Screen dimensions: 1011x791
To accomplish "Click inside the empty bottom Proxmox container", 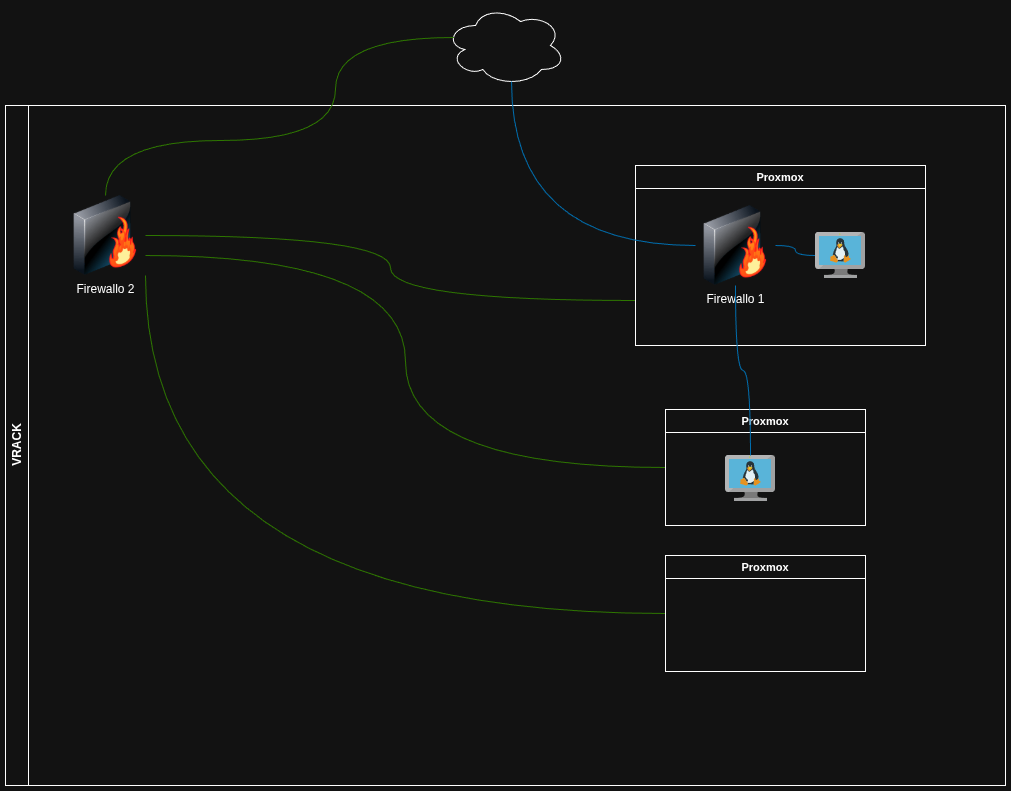I will pyautogui.click(x=765, y=625).
